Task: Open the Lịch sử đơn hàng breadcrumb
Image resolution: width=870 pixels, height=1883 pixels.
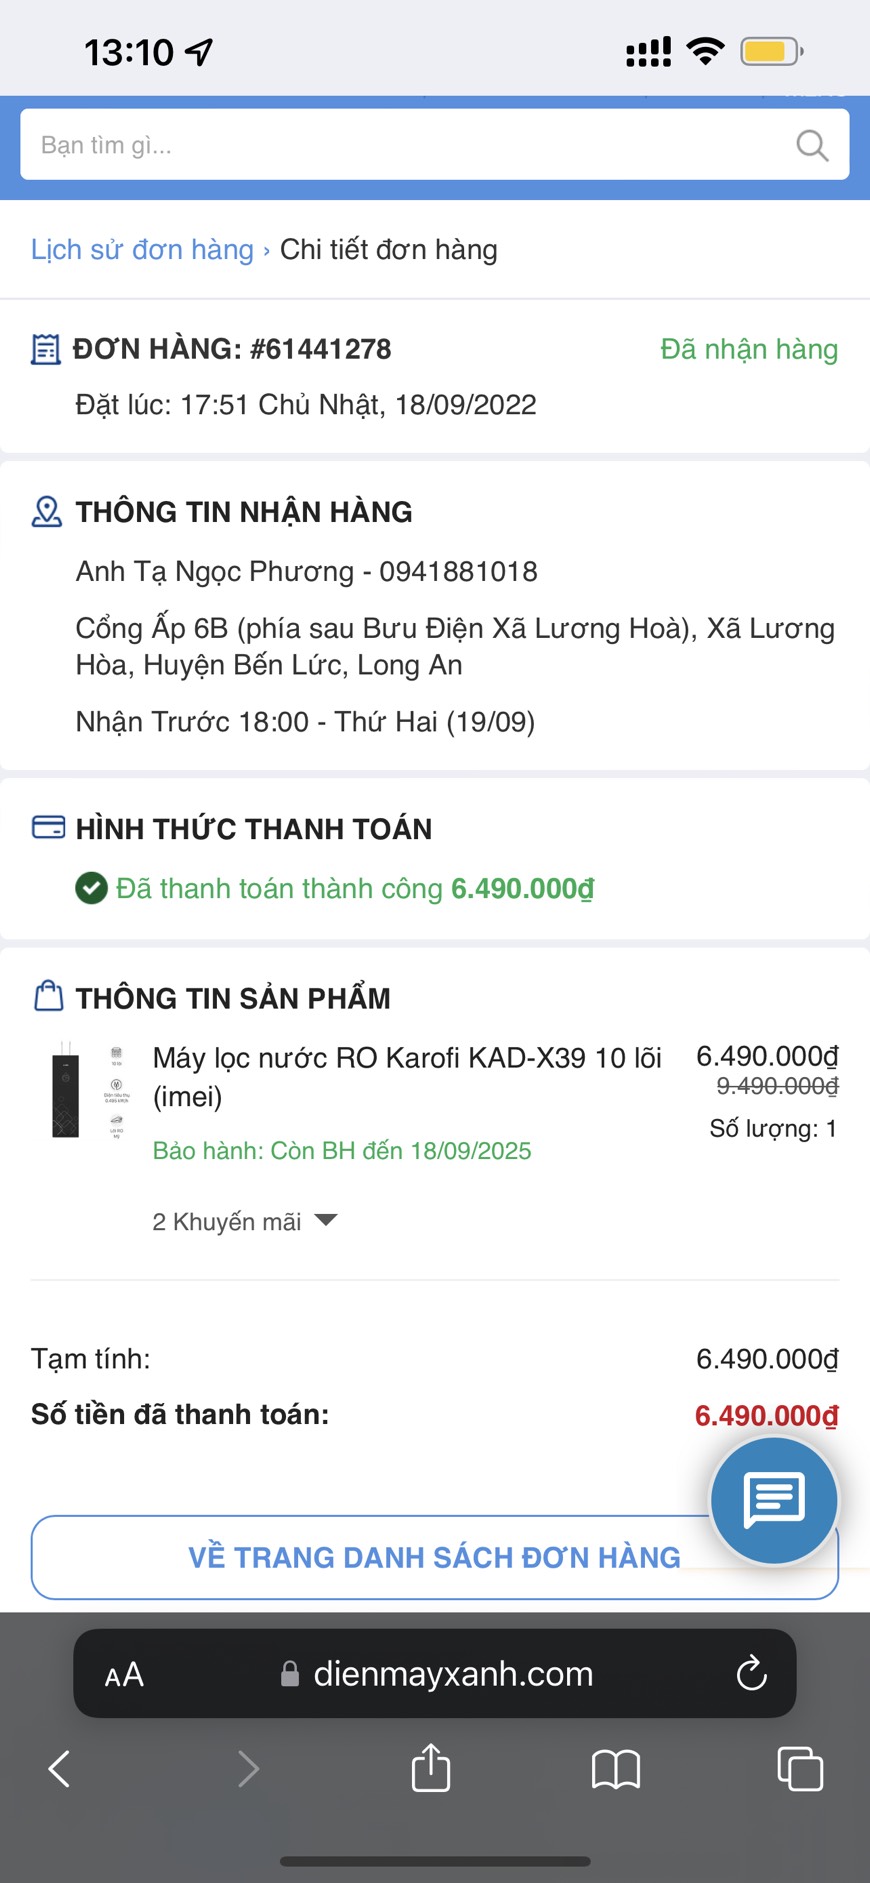Action: 142,250
